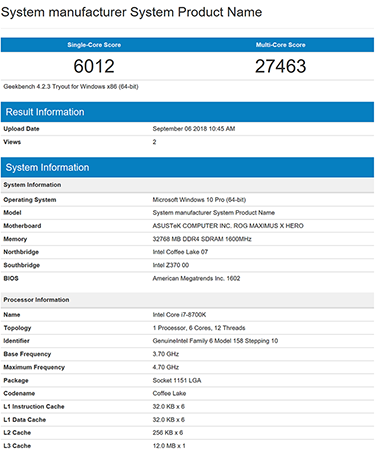Image resolution: width=375 pixels, height=457 pixels.
Task: Select 1 Processor, 6 Cores, 12 Threads value
Action: [199, 328]
